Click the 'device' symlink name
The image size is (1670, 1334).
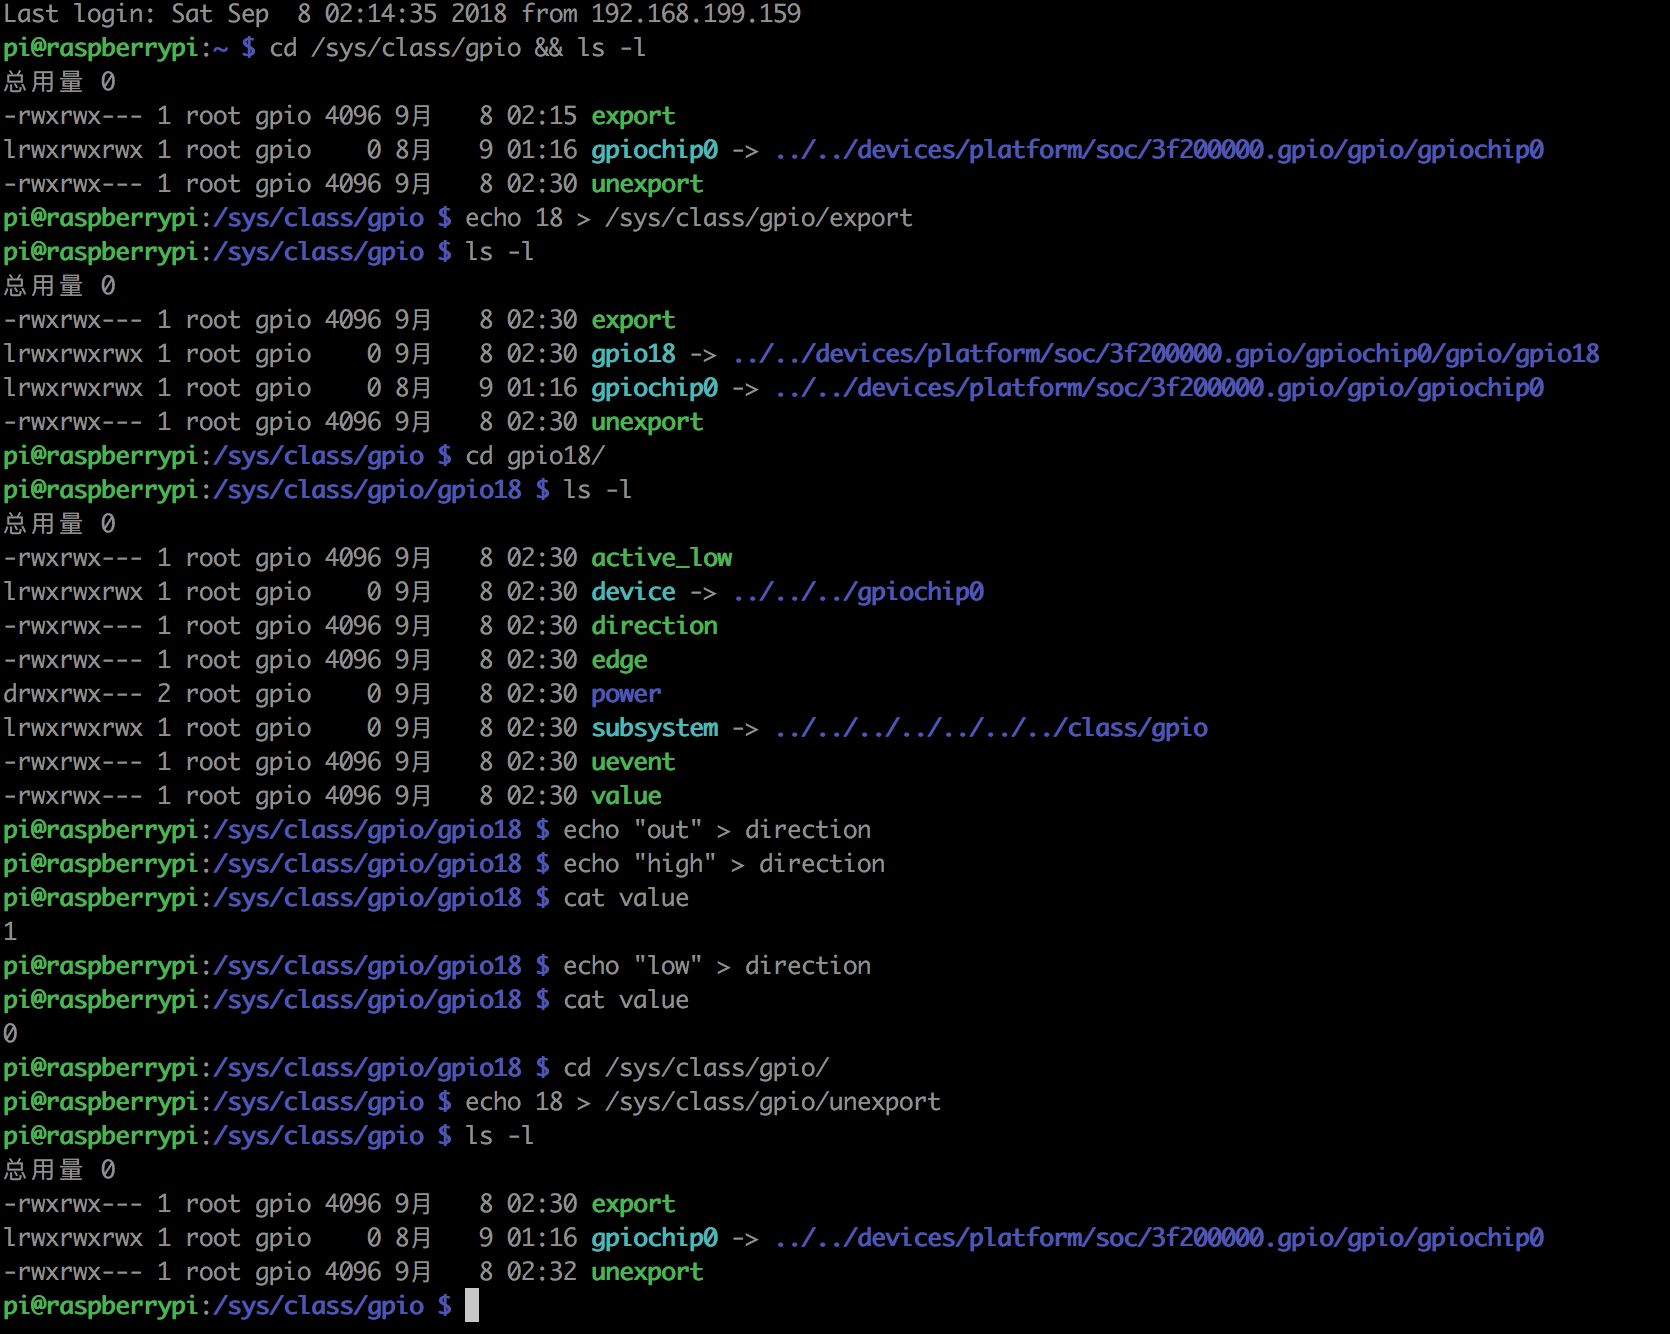tap(633, 592)
